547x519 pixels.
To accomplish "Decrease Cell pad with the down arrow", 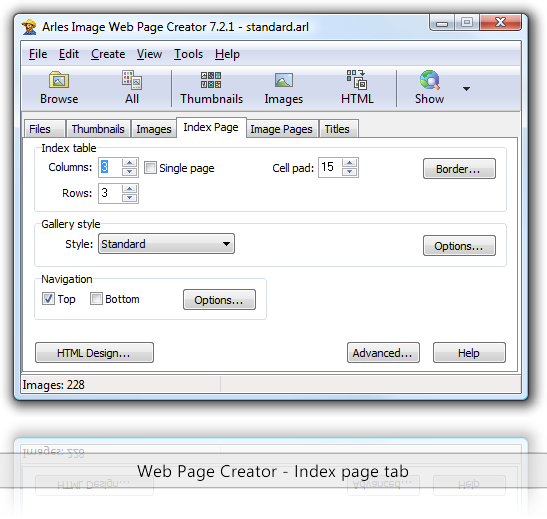I will [350, 172].
